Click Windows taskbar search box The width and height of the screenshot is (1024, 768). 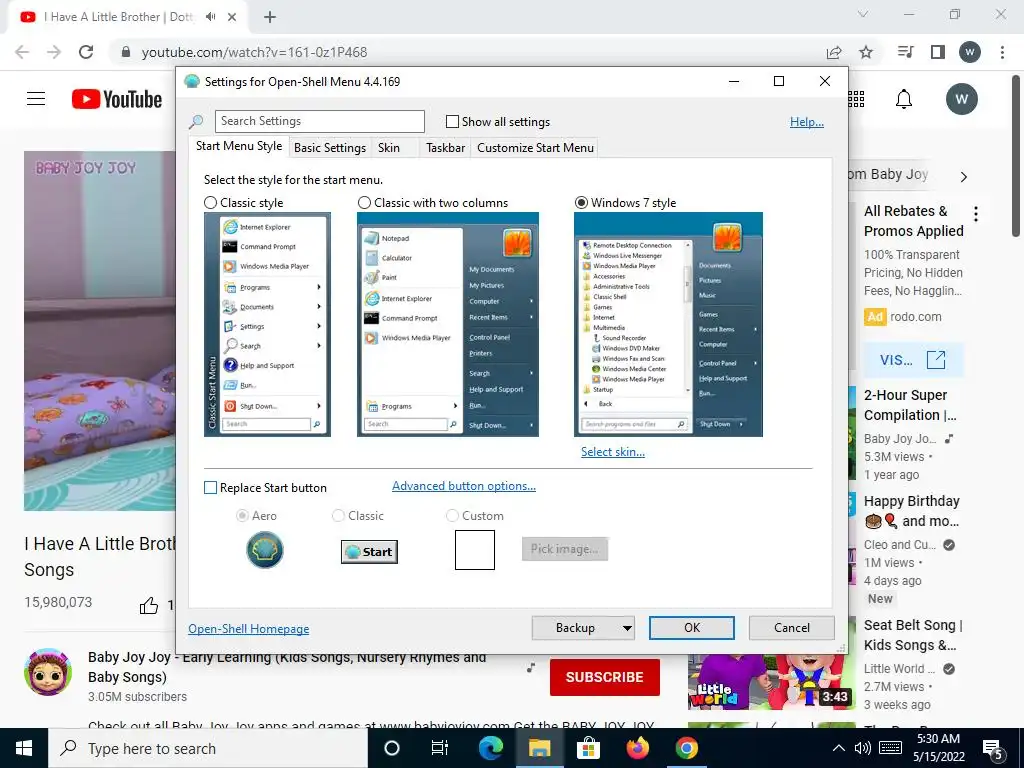(208, 748)
